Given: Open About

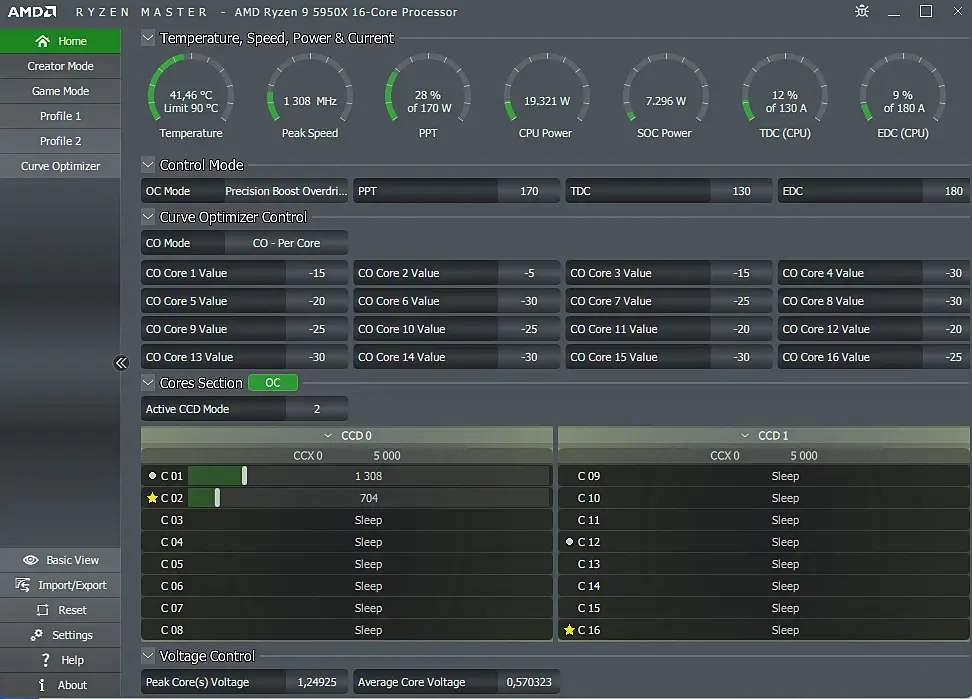Looking at the screenshot, I should tap(60, 685).
